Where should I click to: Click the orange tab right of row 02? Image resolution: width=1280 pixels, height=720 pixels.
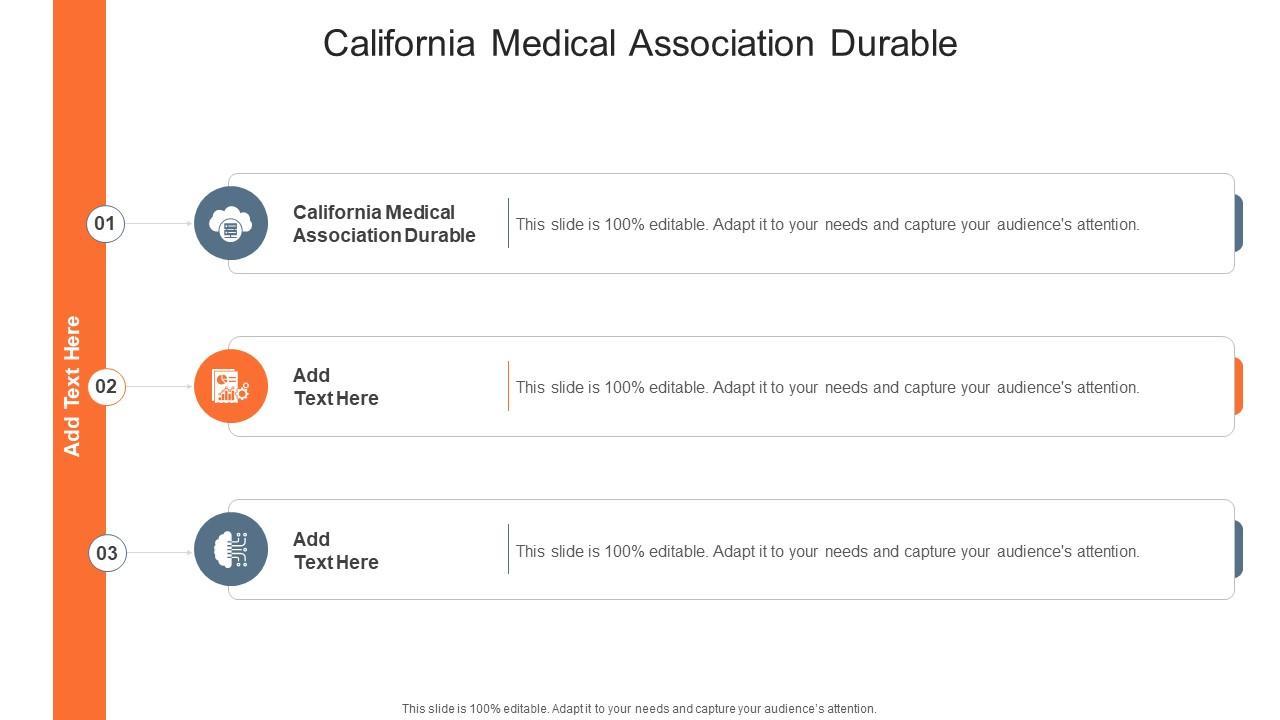tap(1239, 386)
